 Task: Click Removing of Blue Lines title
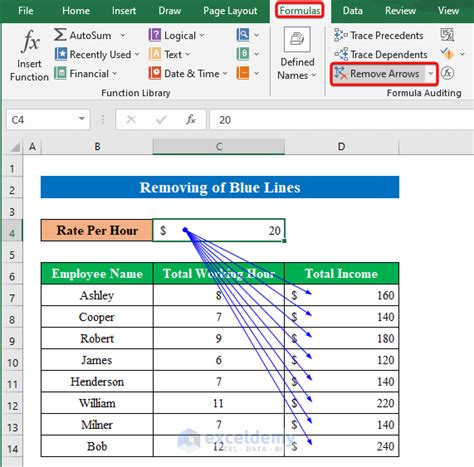(220, 187)
